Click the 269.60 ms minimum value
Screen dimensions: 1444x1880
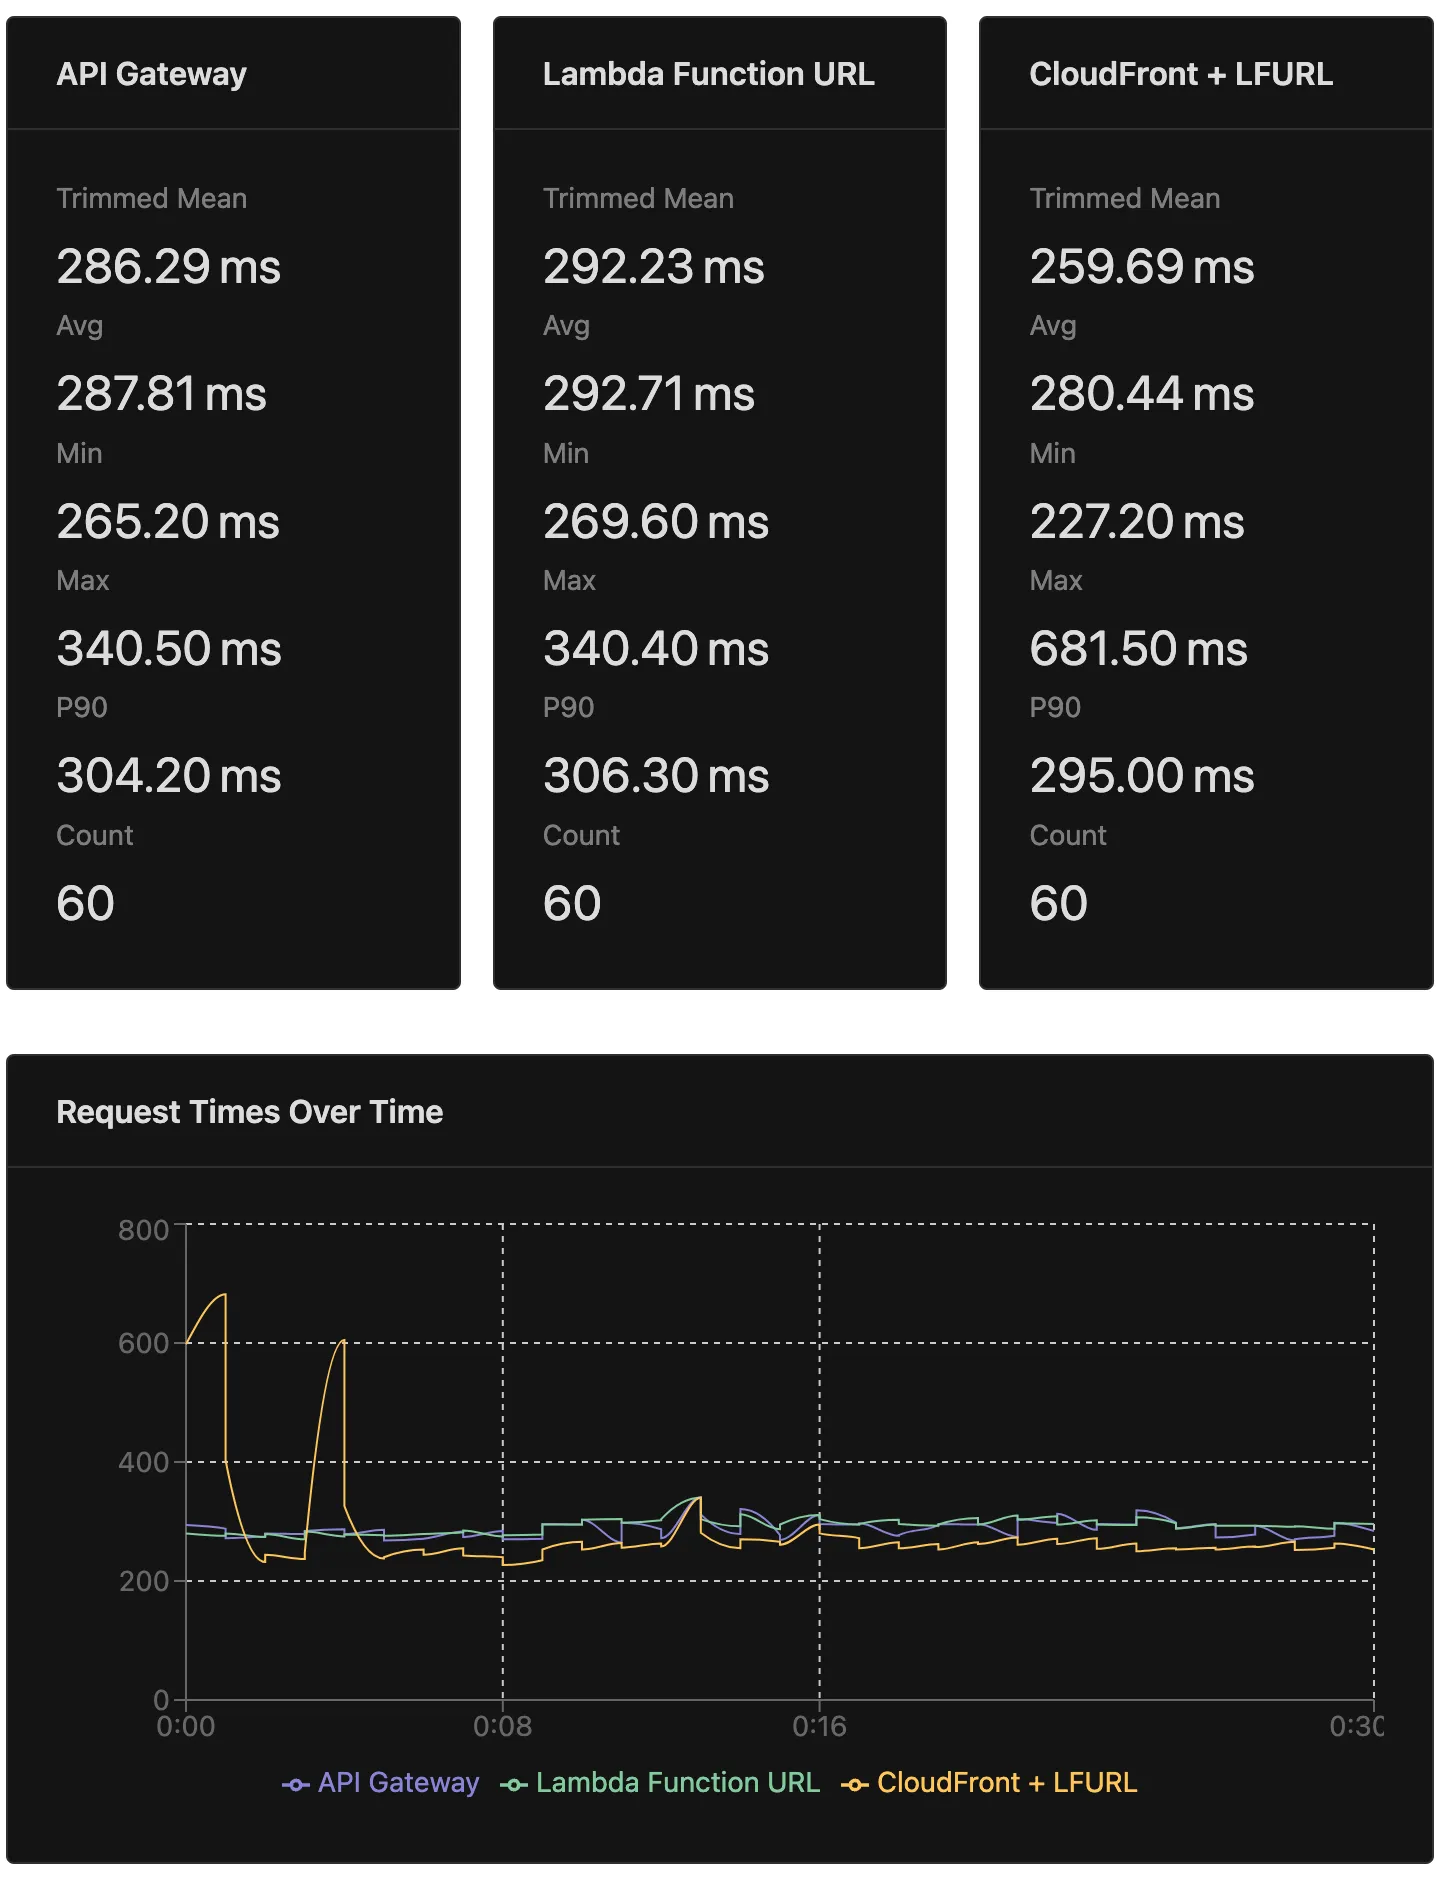(x=656, y=522)
